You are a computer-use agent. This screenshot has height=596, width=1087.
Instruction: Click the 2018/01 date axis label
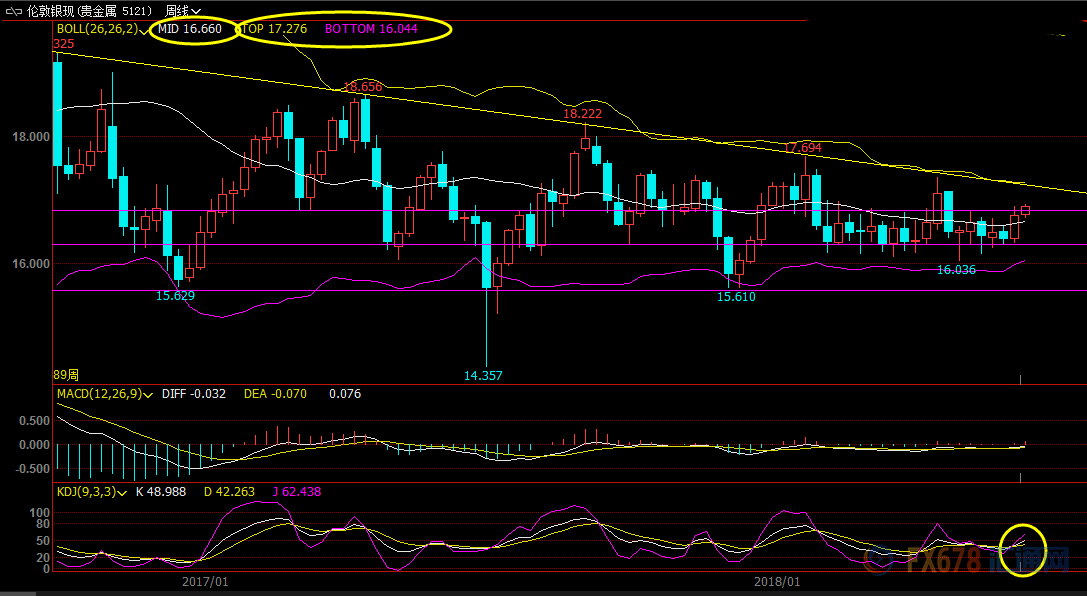coord(776,581)
